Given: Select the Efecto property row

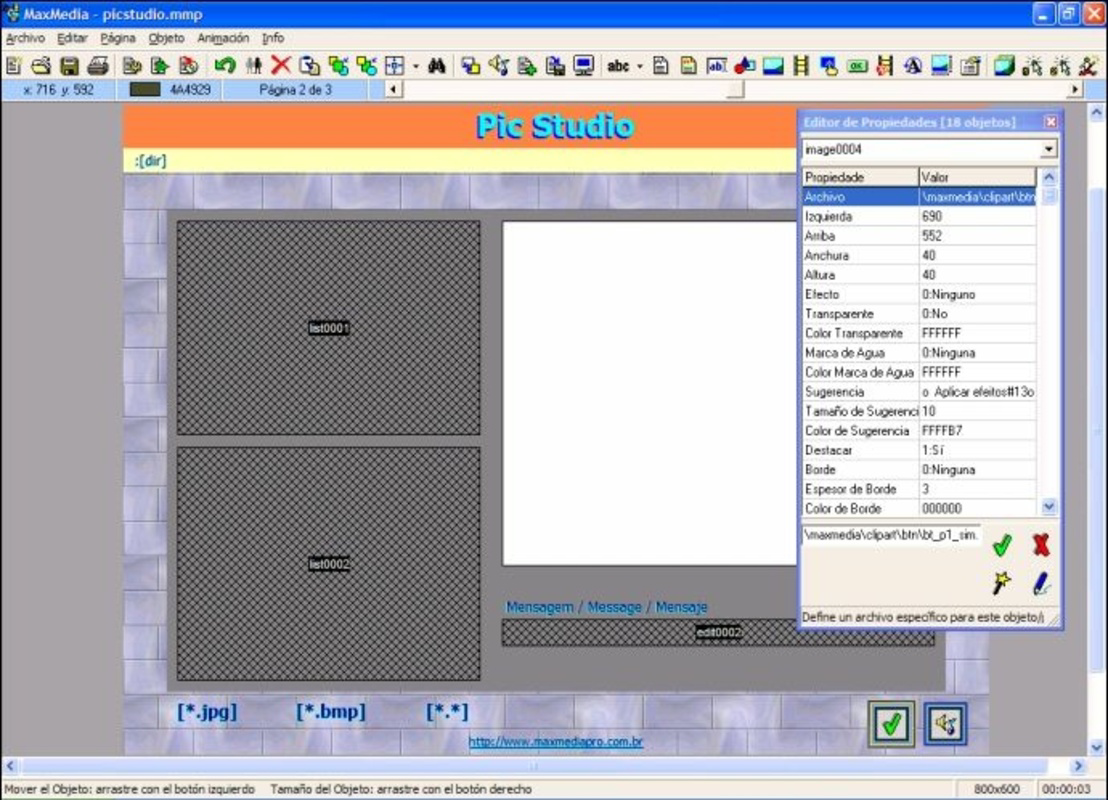Looking at the screenshot, I should (919, 295).
